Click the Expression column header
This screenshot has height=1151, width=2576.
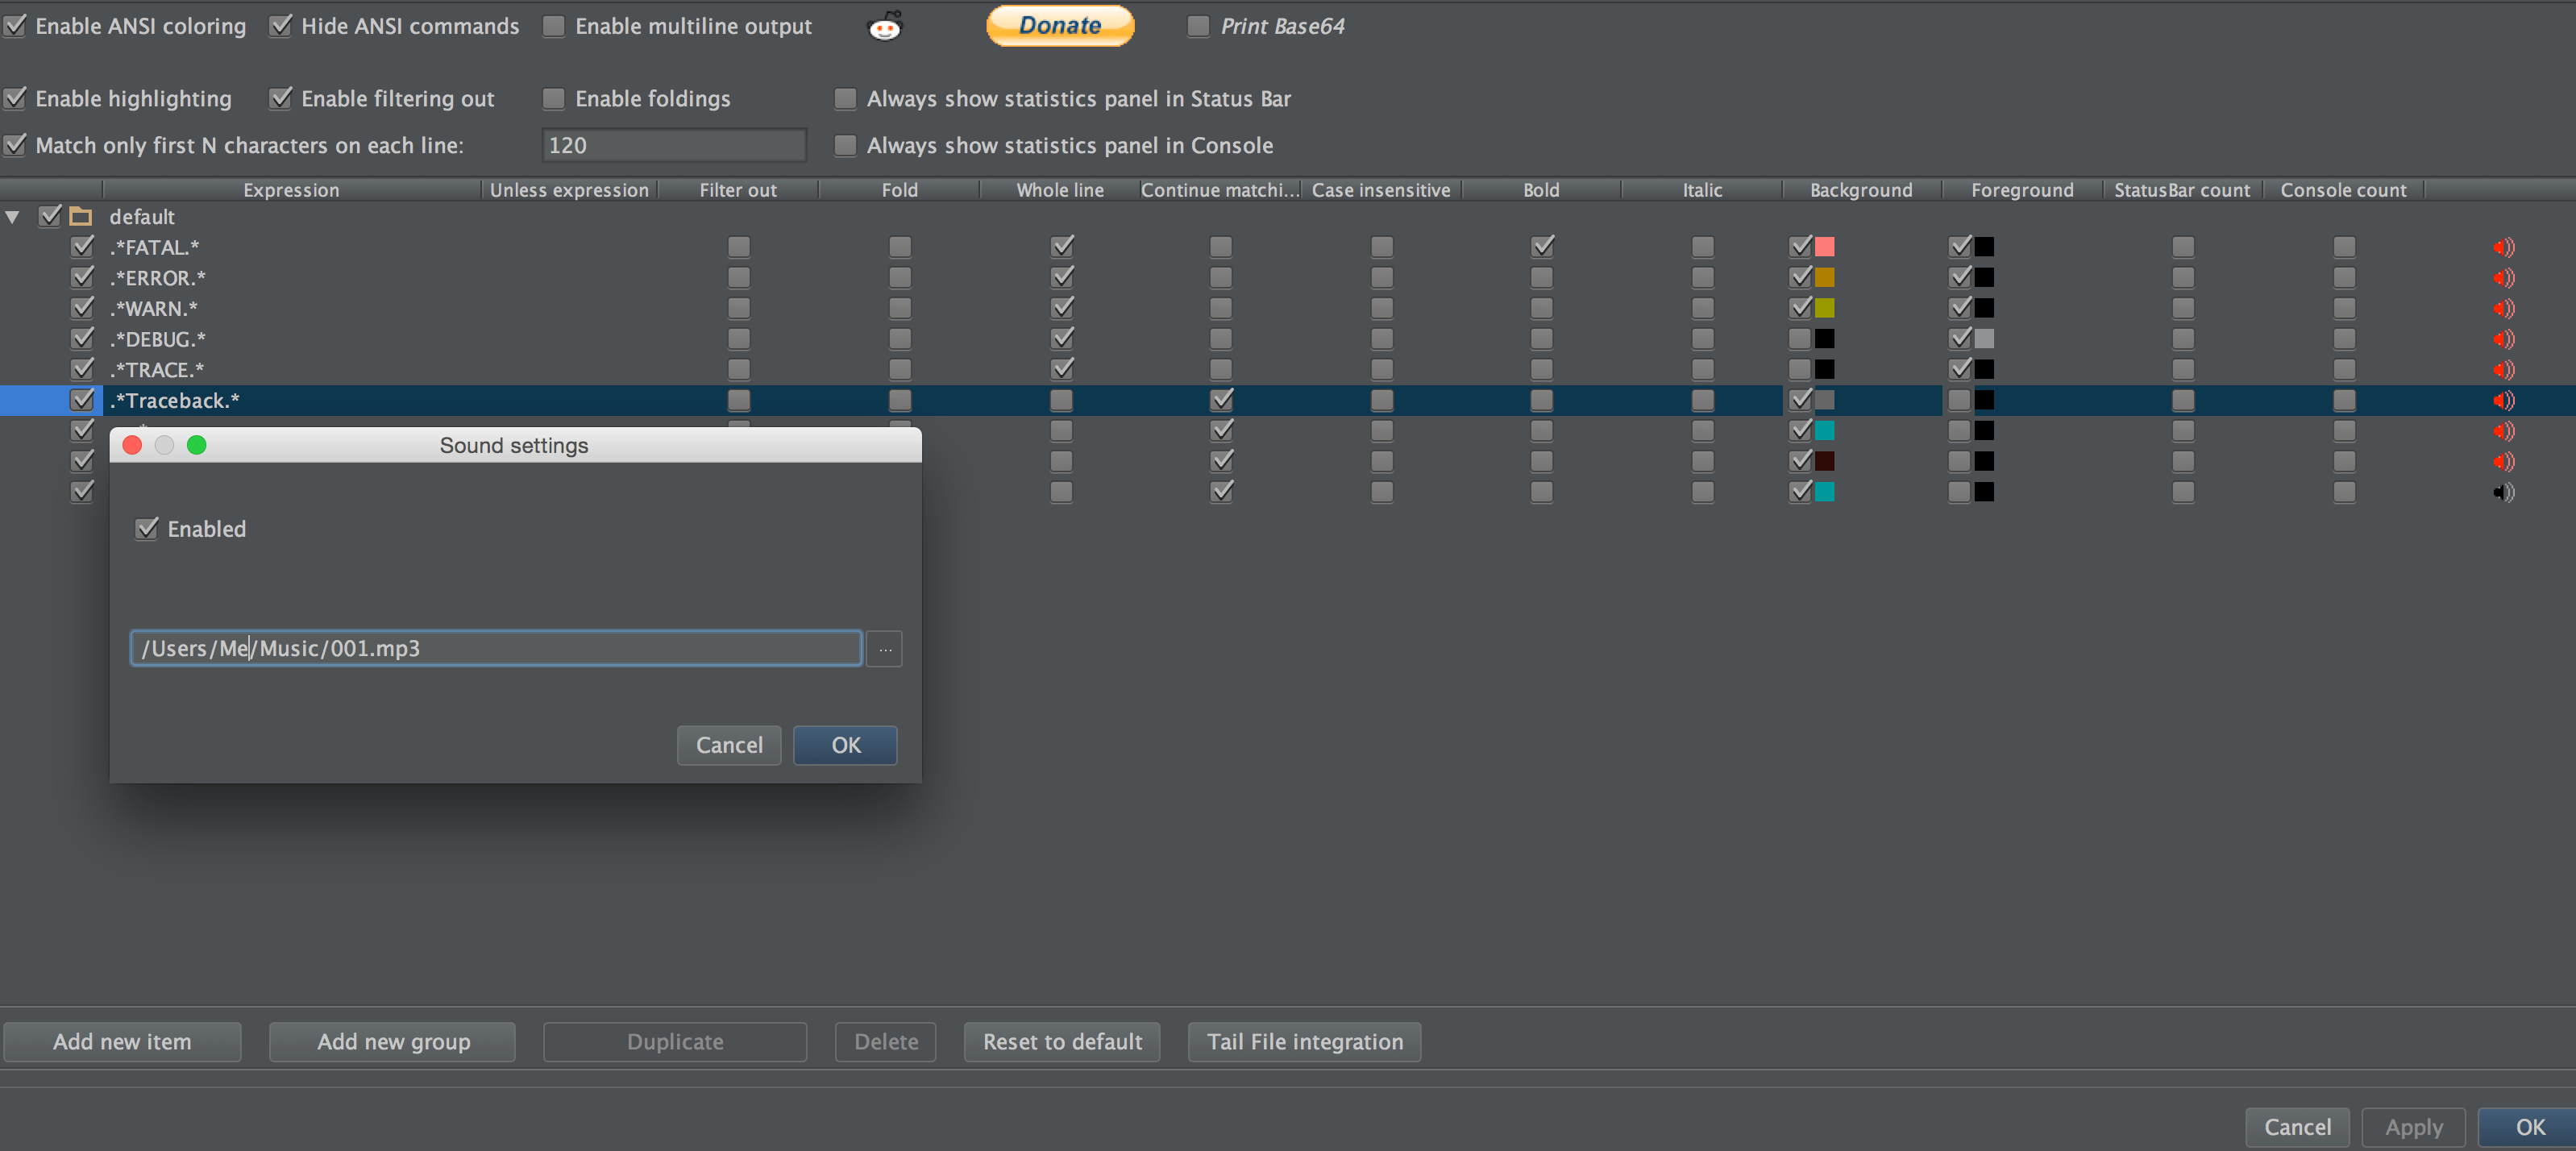[291, 190]
